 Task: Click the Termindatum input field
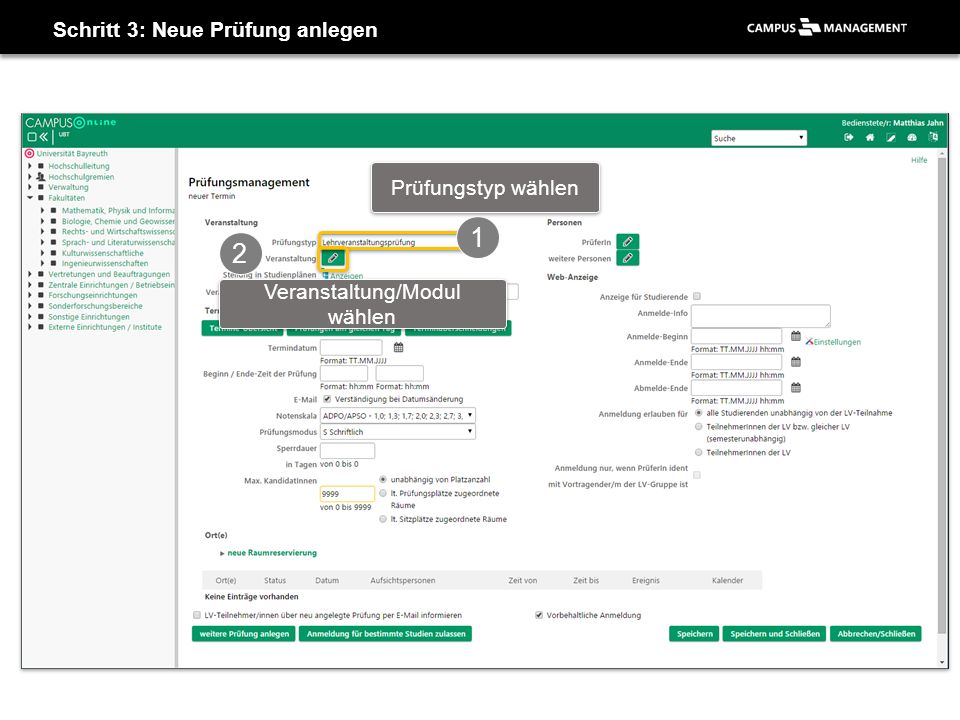coord(351,348)
